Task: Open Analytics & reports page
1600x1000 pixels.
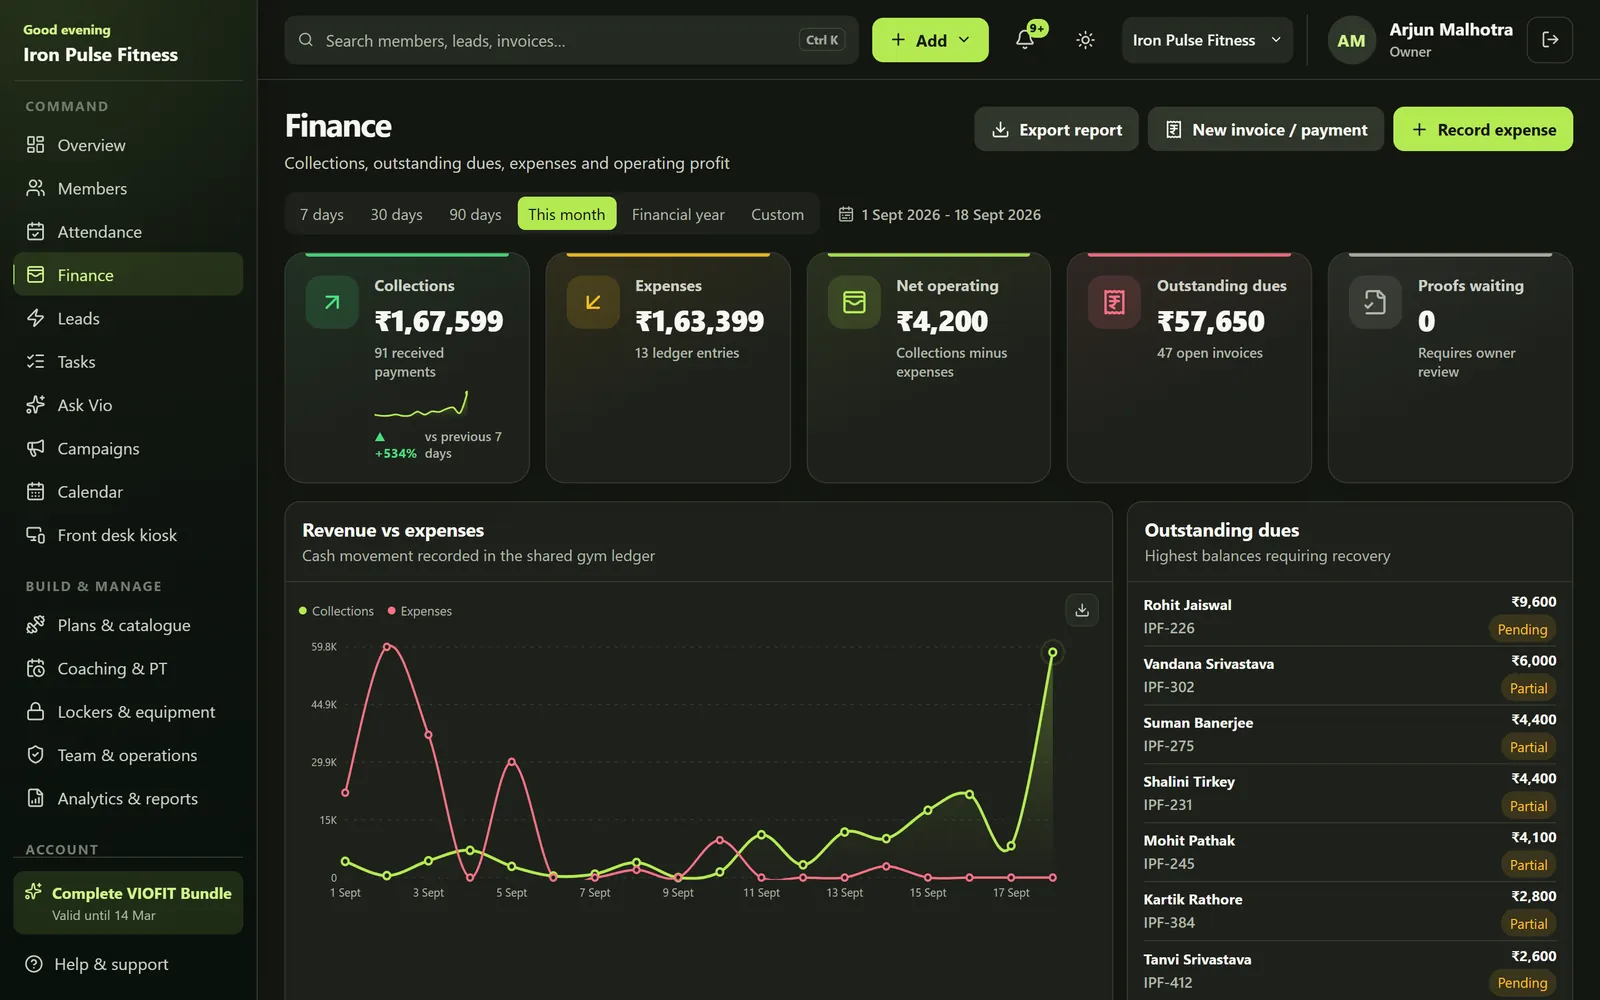Action: click(x=128, y=798)
